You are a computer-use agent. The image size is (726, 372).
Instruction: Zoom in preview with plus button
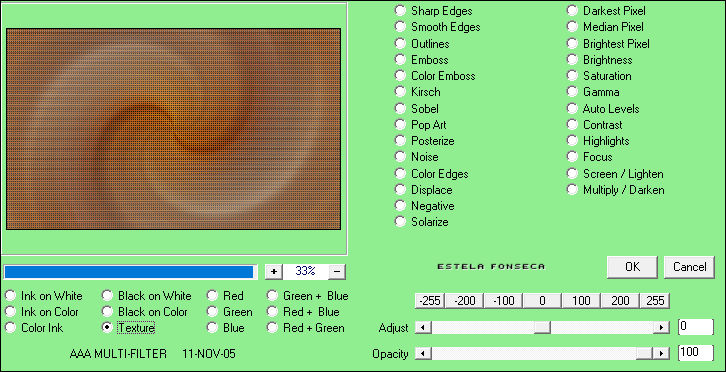click(x=274, y=271)
